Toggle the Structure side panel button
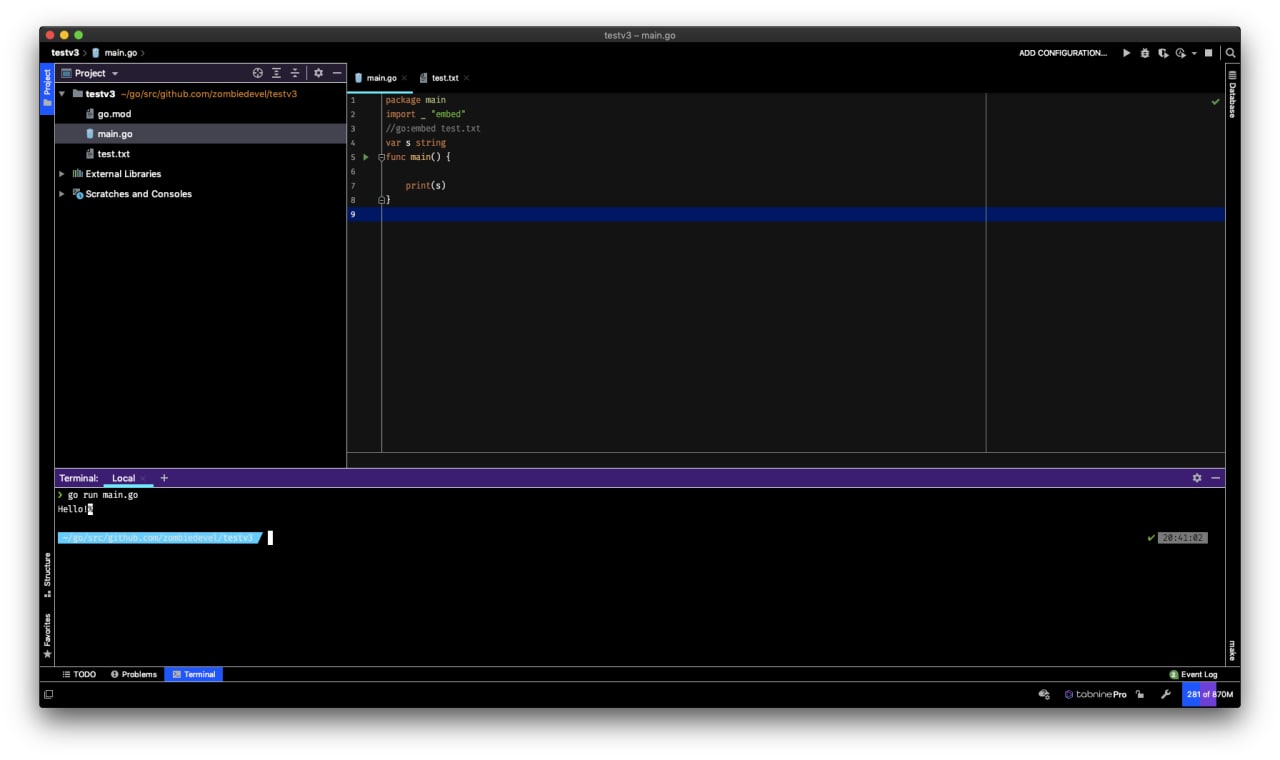The width and height of the screenshot is (1280, 760). pyautogui.click(x=46, y=575)
